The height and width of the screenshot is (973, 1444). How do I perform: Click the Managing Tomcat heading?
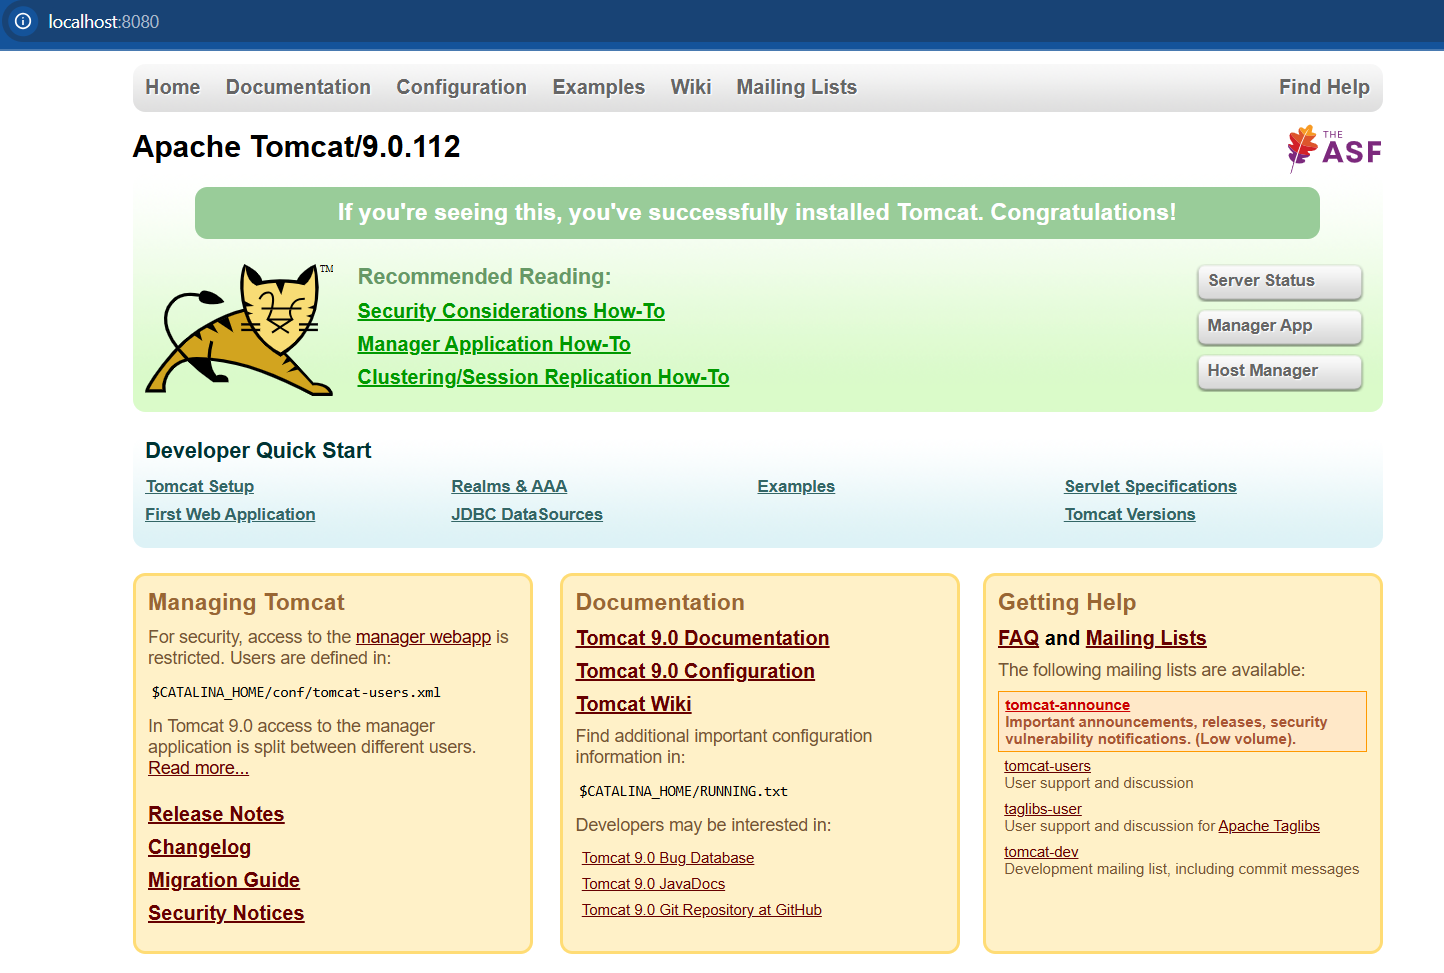246,602
